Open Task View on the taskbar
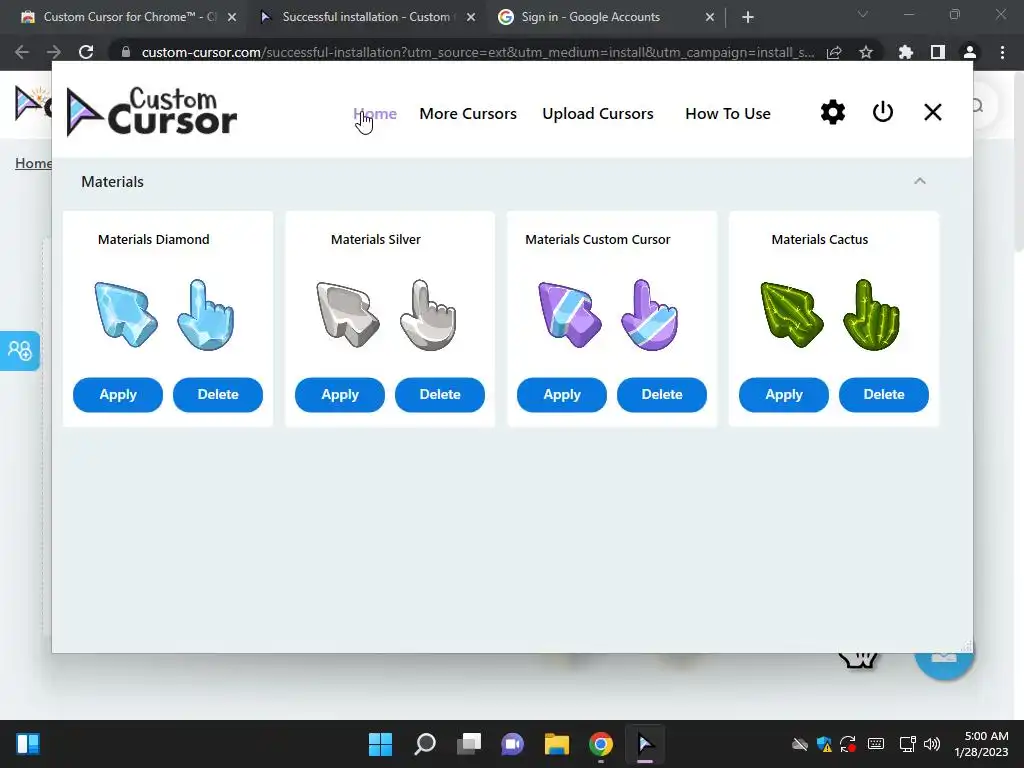The width and height of the screenshot is (1024, 768). pos(469,744)
